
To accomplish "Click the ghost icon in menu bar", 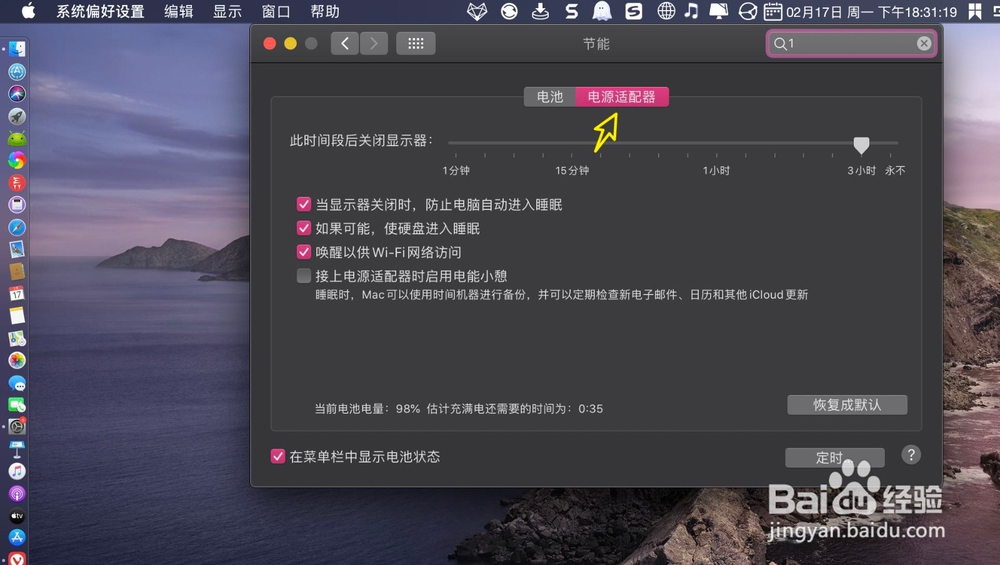I will click(x=601, y=11).
